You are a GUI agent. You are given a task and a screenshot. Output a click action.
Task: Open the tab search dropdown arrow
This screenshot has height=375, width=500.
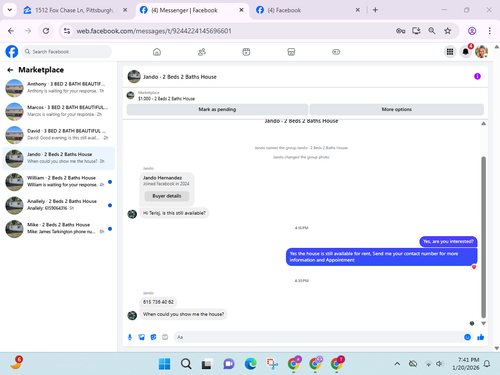[10, 10]
